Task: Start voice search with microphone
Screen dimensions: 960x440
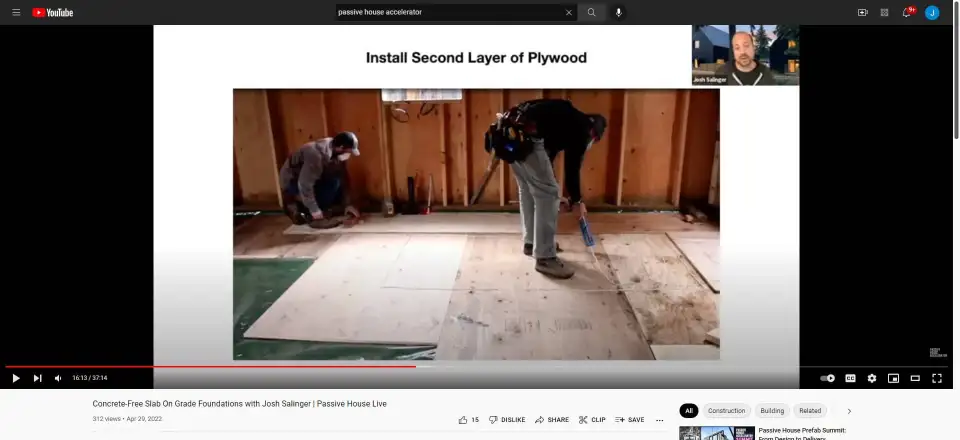Action: pos(619,12)
